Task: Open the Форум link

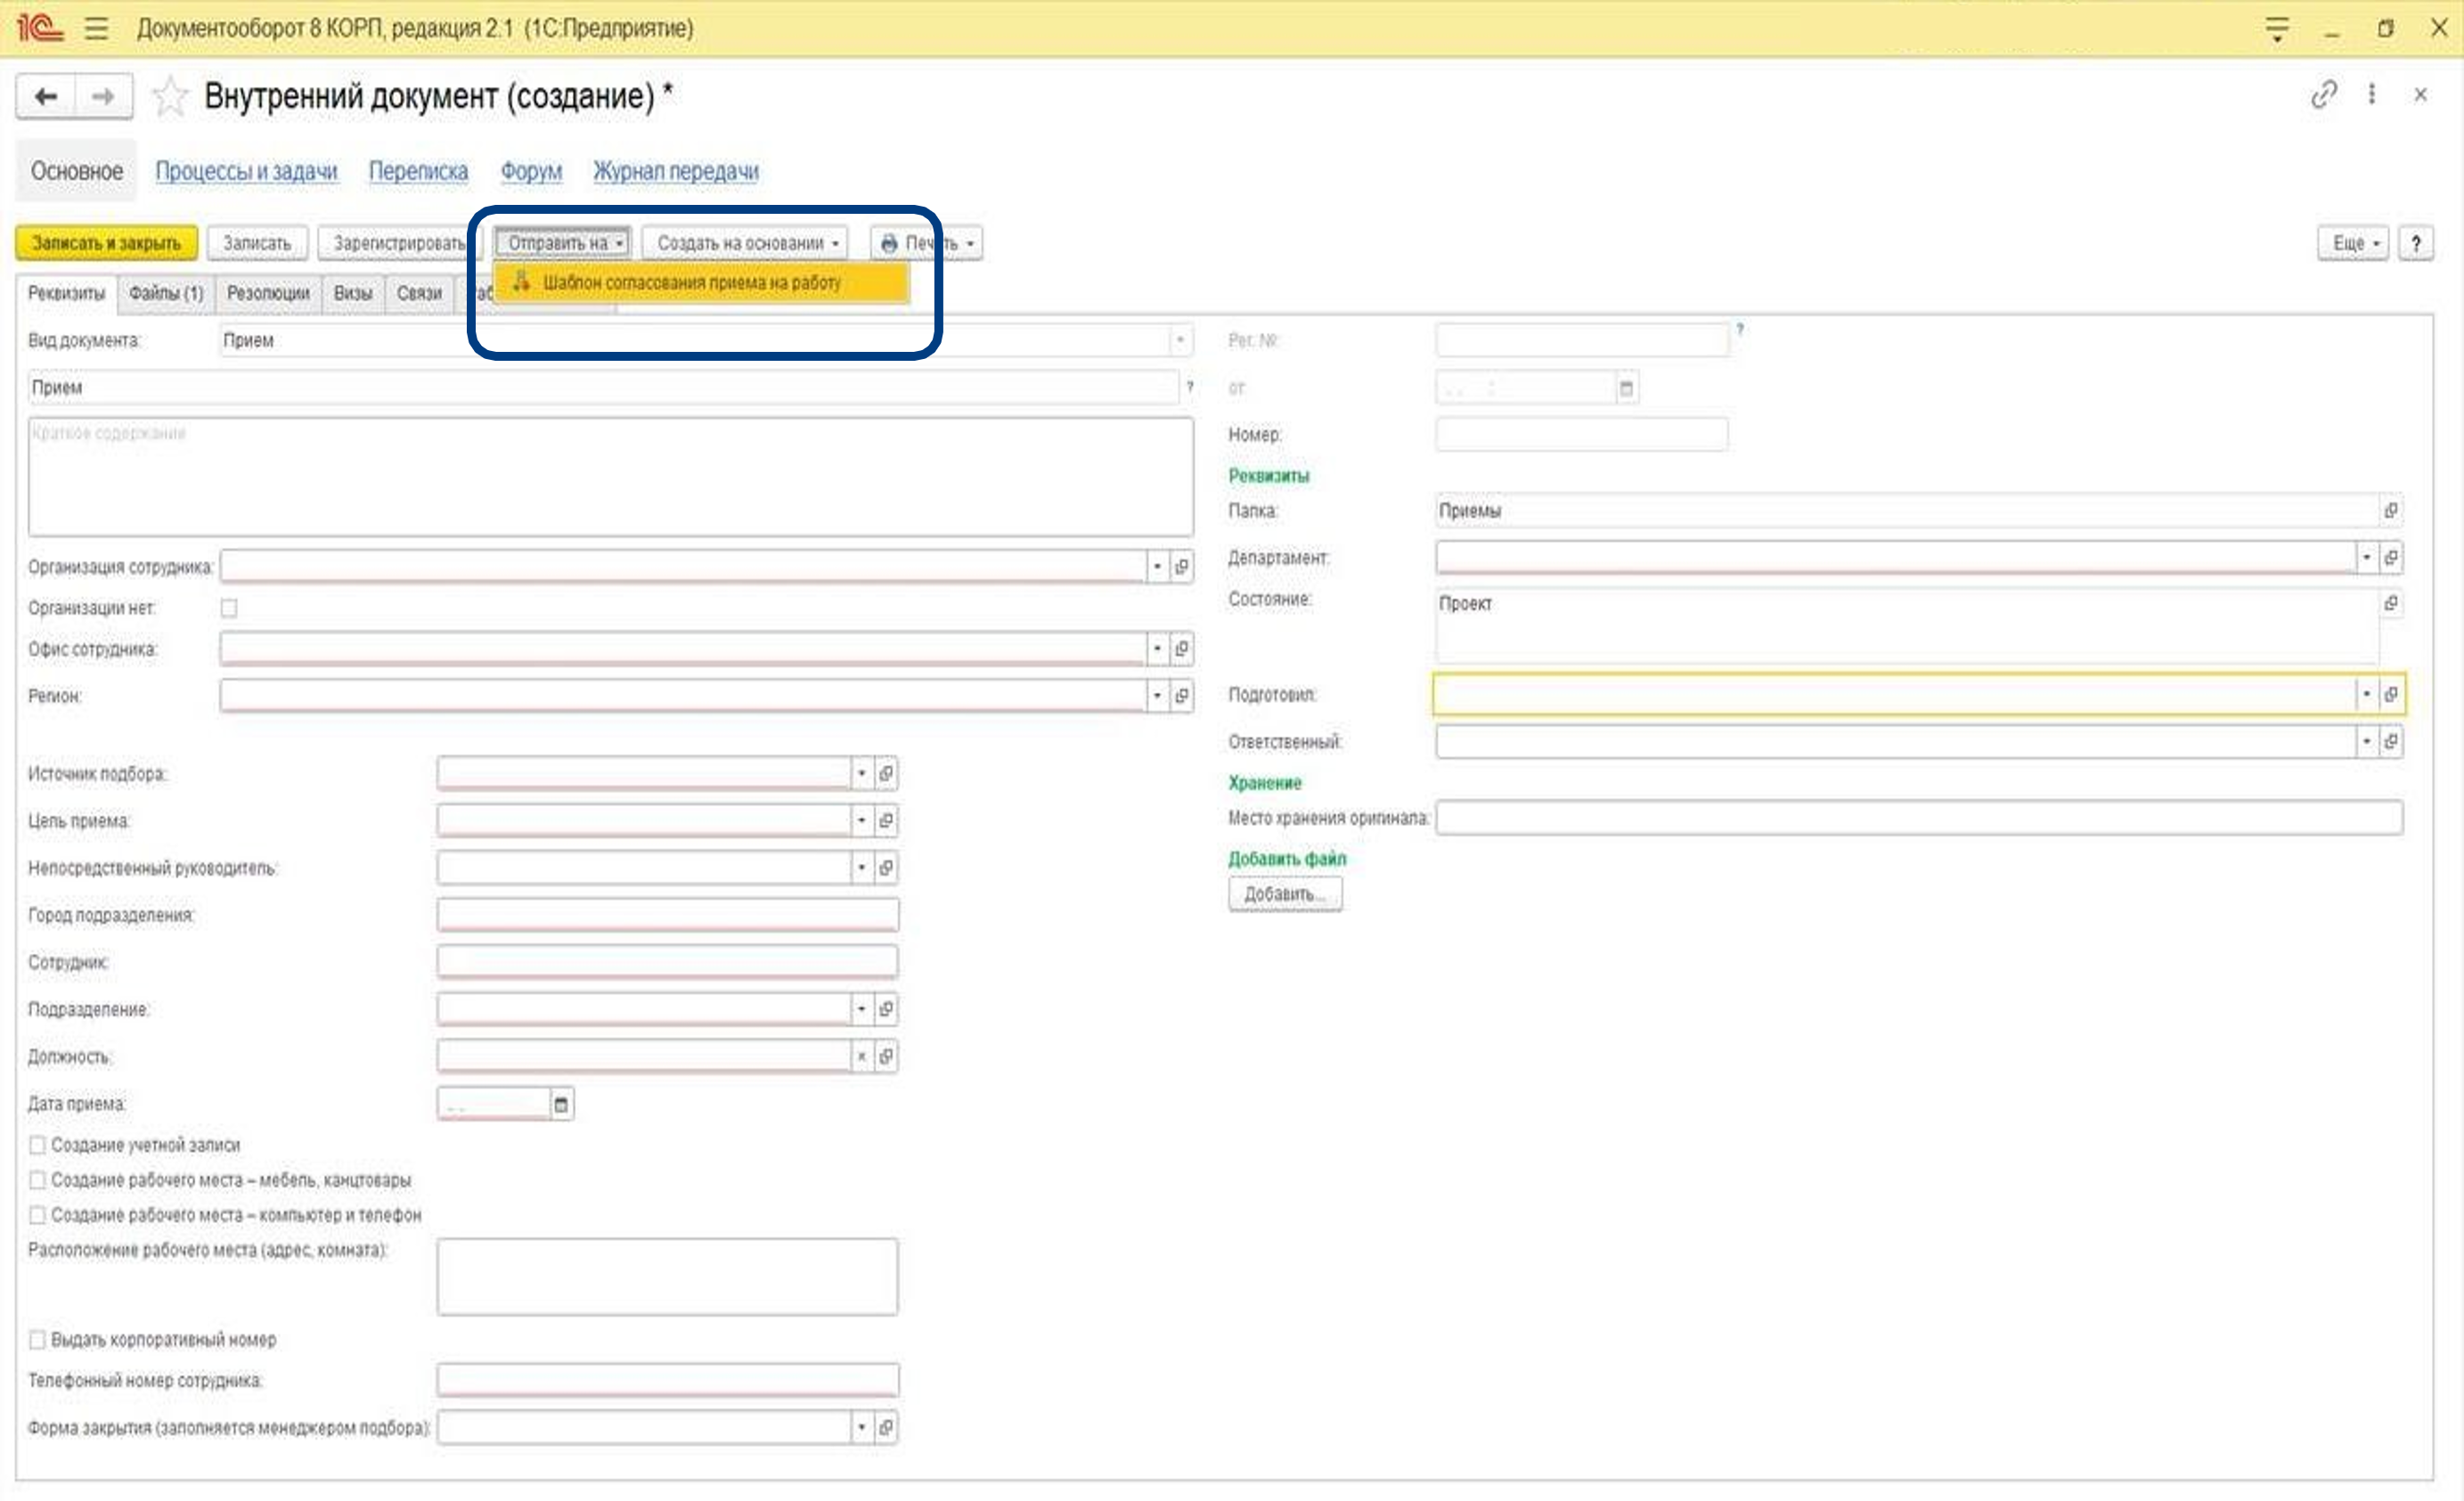Action: 531,171
